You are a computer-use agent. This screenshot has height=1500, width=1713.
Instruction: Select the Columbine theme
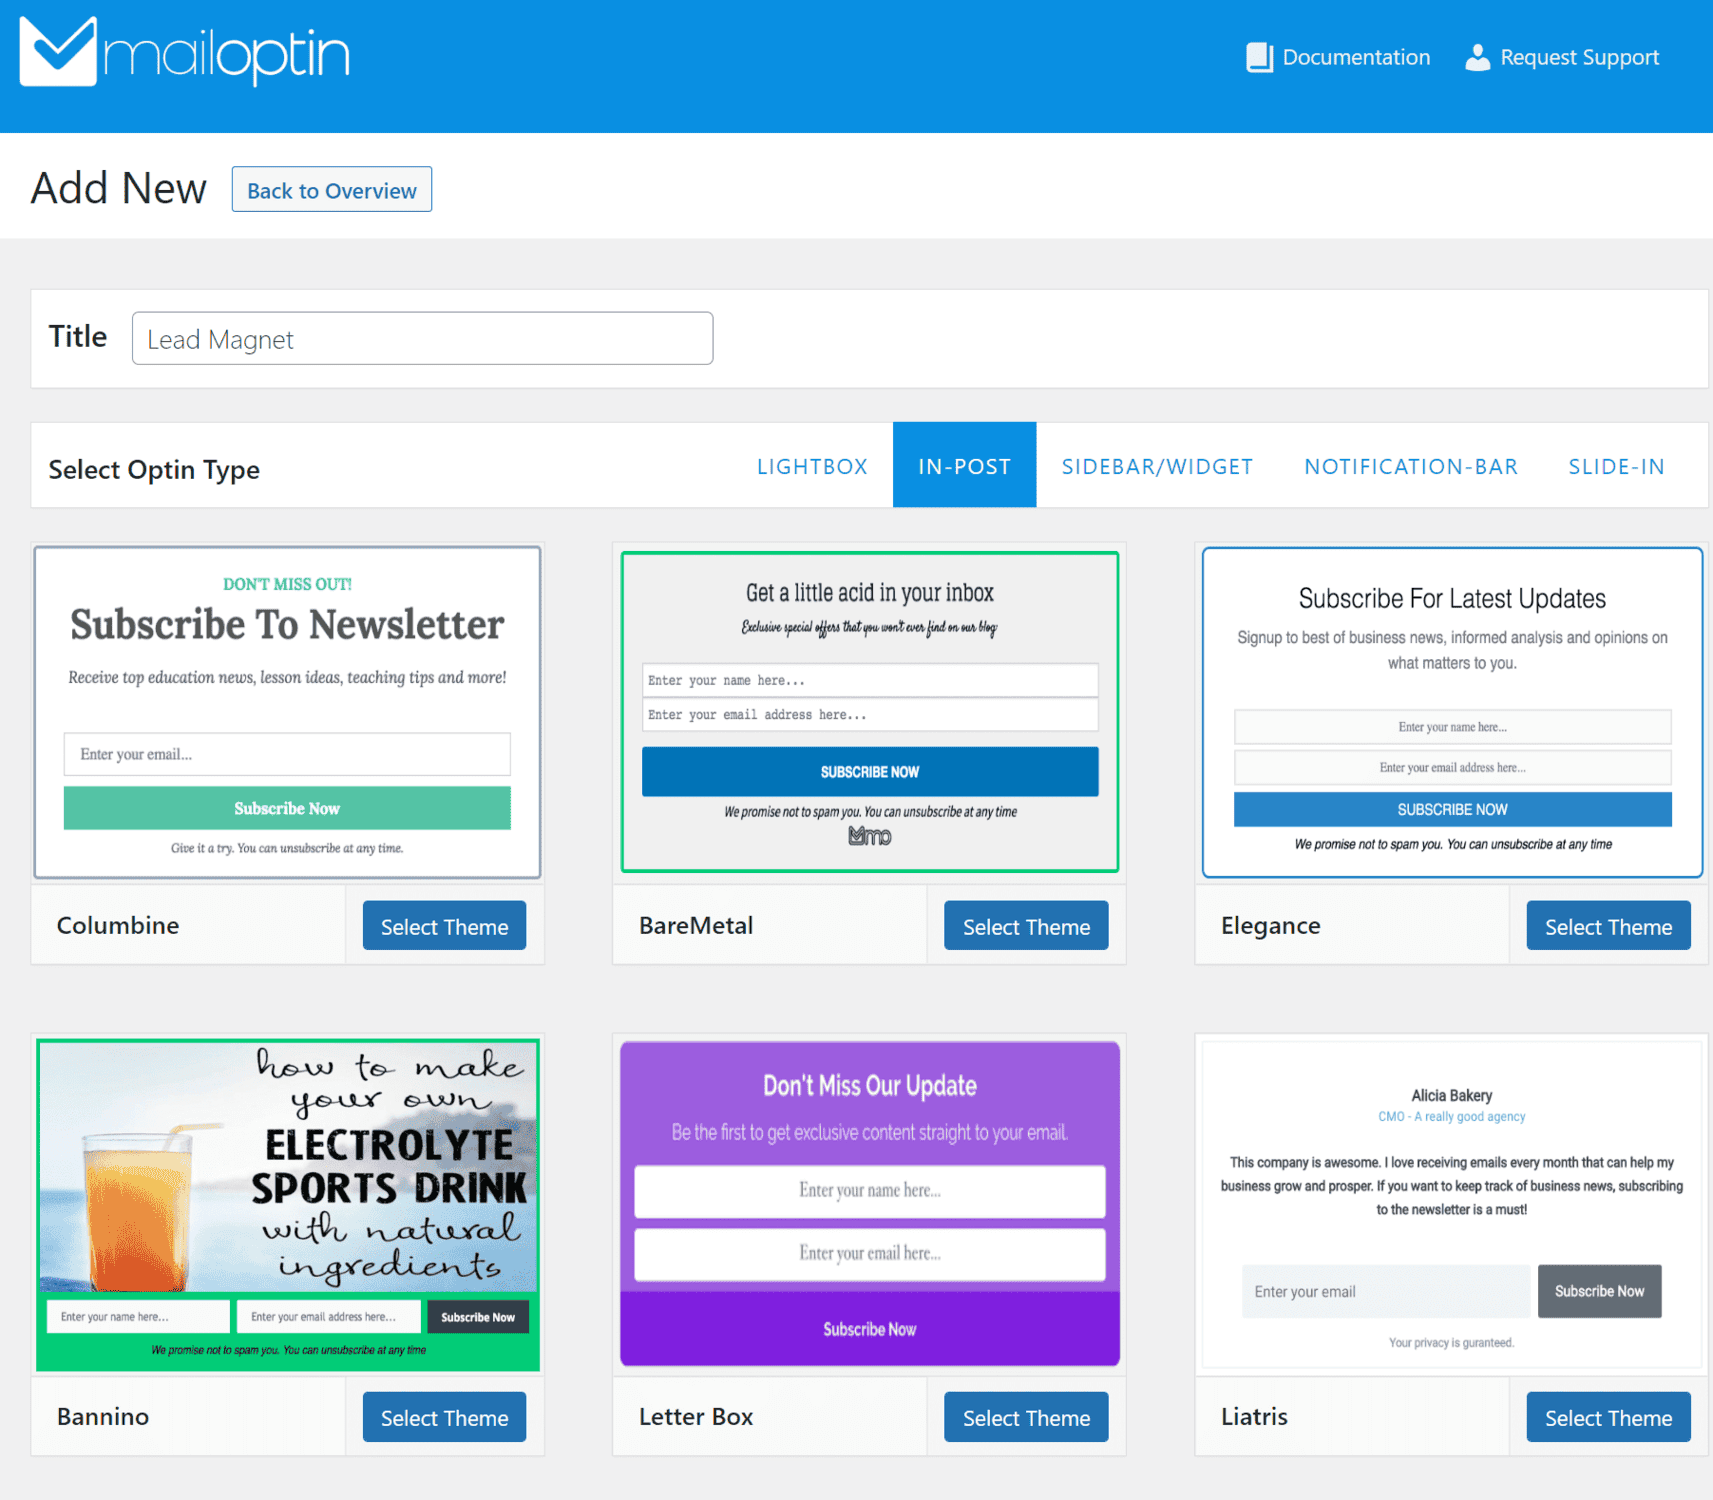coord(444,926)
